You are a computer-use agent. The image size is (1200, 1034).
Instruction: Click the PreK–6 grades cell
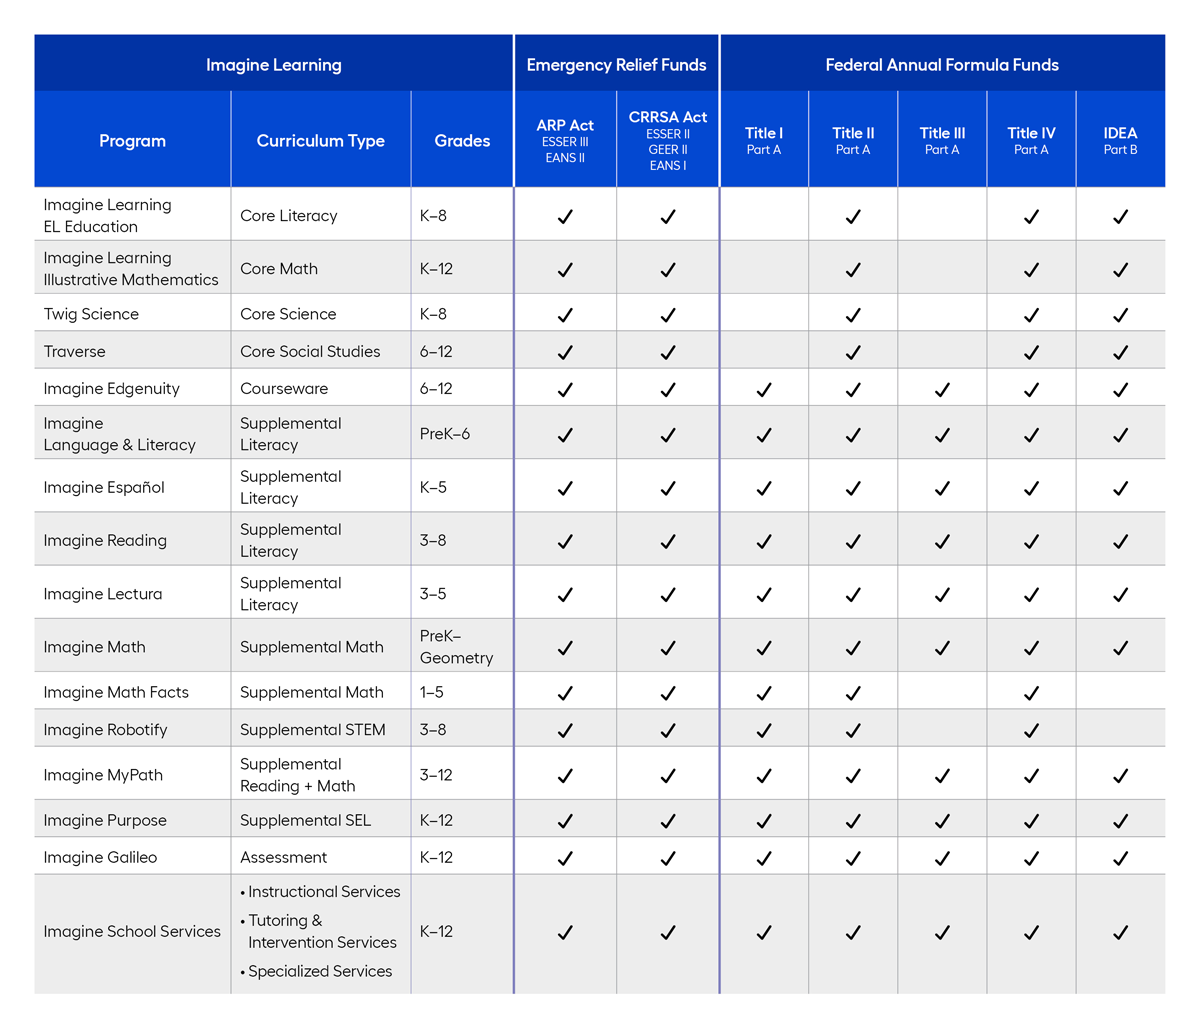pyautogui.click(x=462, y=433)
